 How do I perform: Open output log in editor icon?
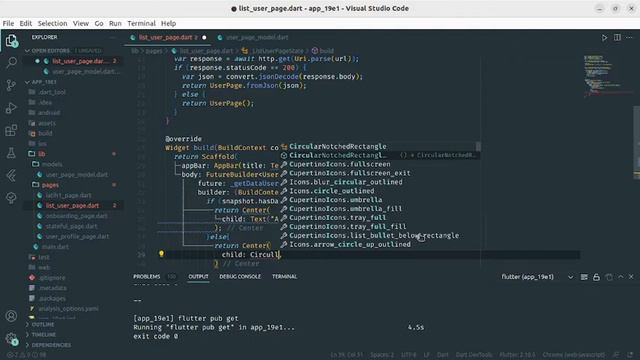click(584, 277)
